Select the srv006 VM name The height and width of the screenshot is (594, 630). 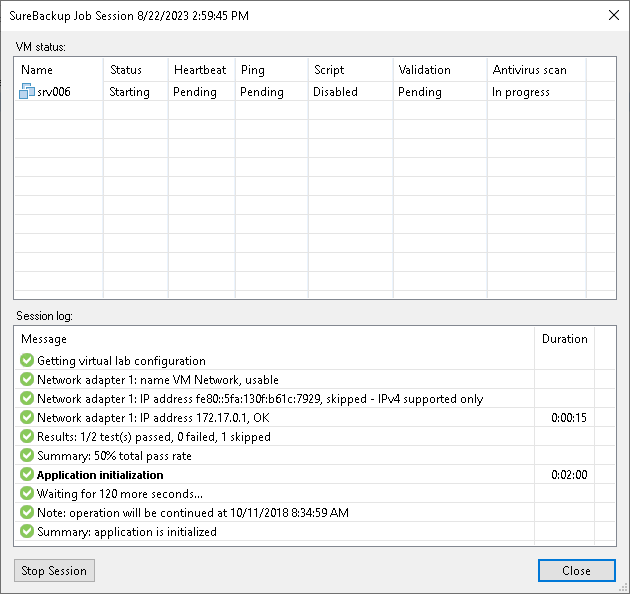[x=54, y=92]
